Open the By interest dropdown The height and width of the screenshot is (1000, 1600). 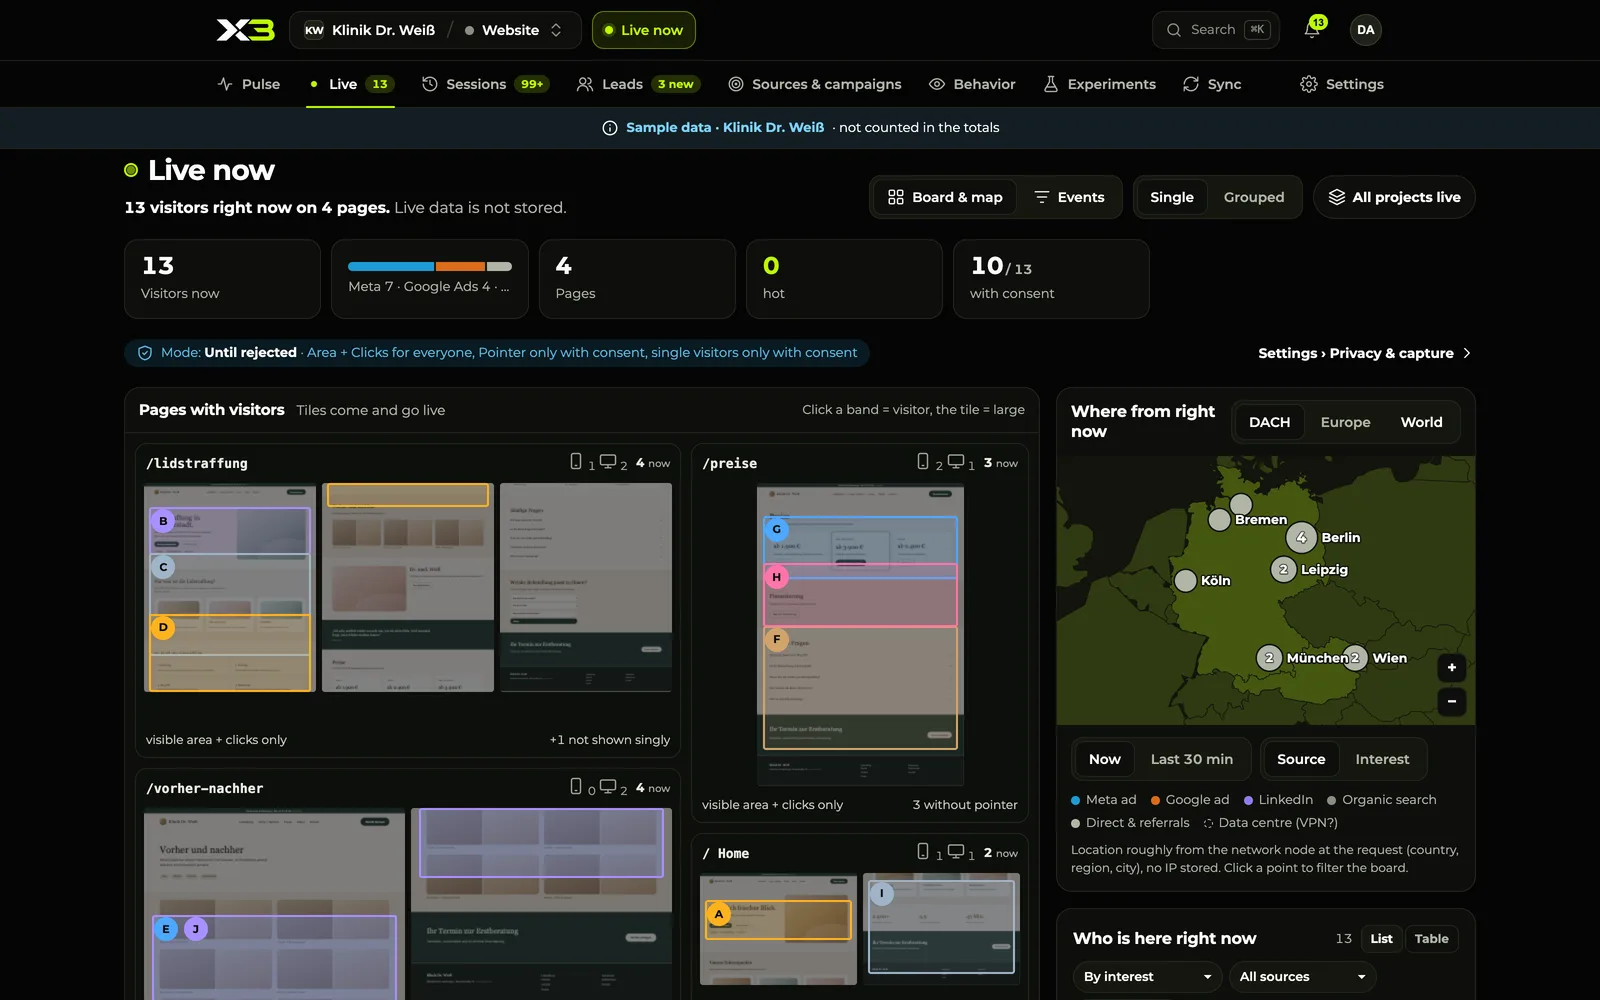point(1148,977)
